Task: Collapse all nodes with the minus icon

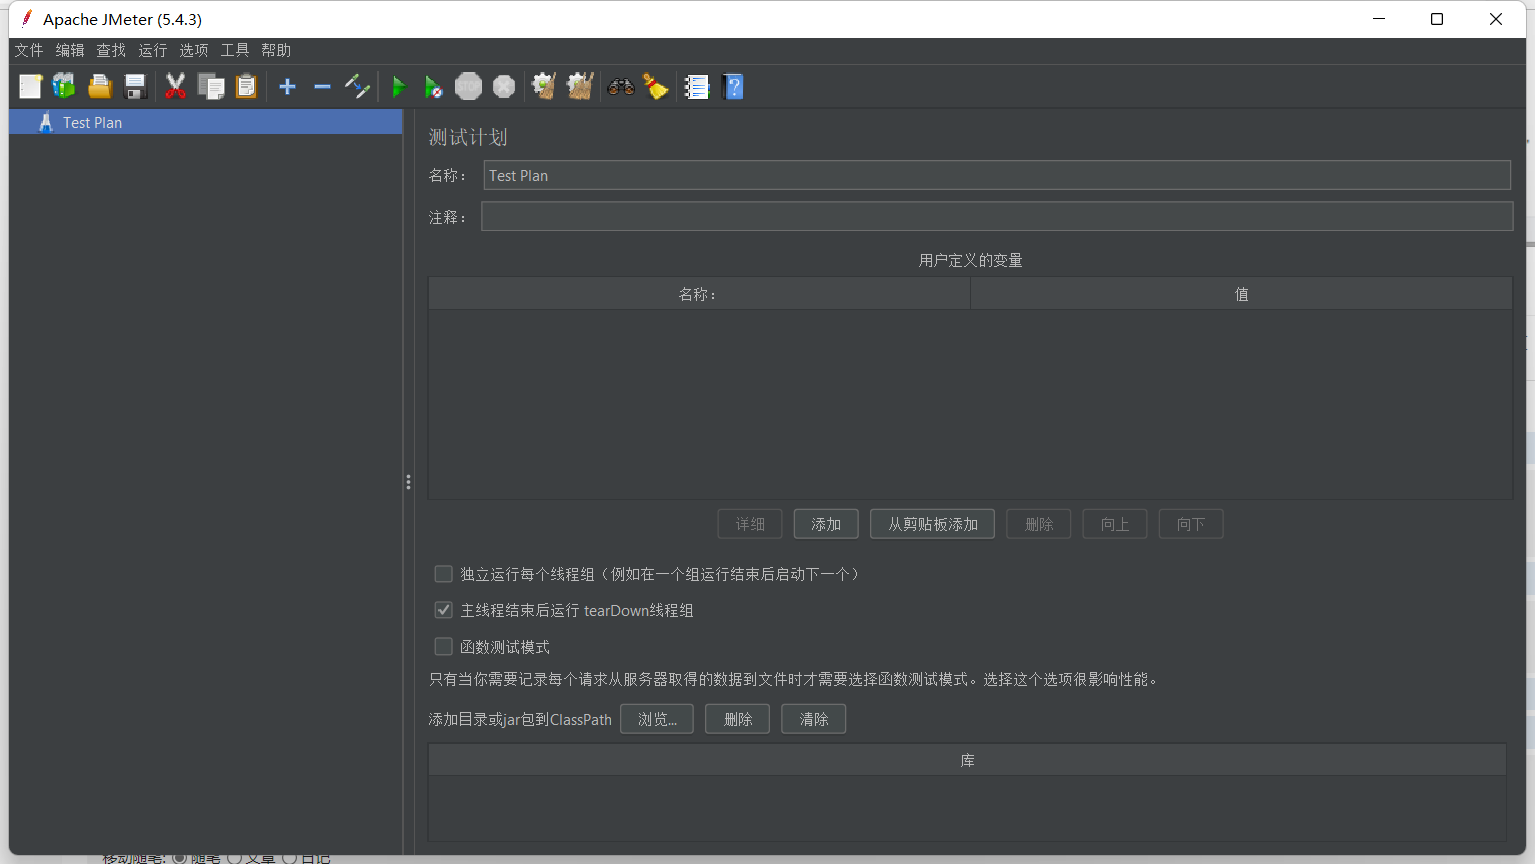Action: coord(322,87)
